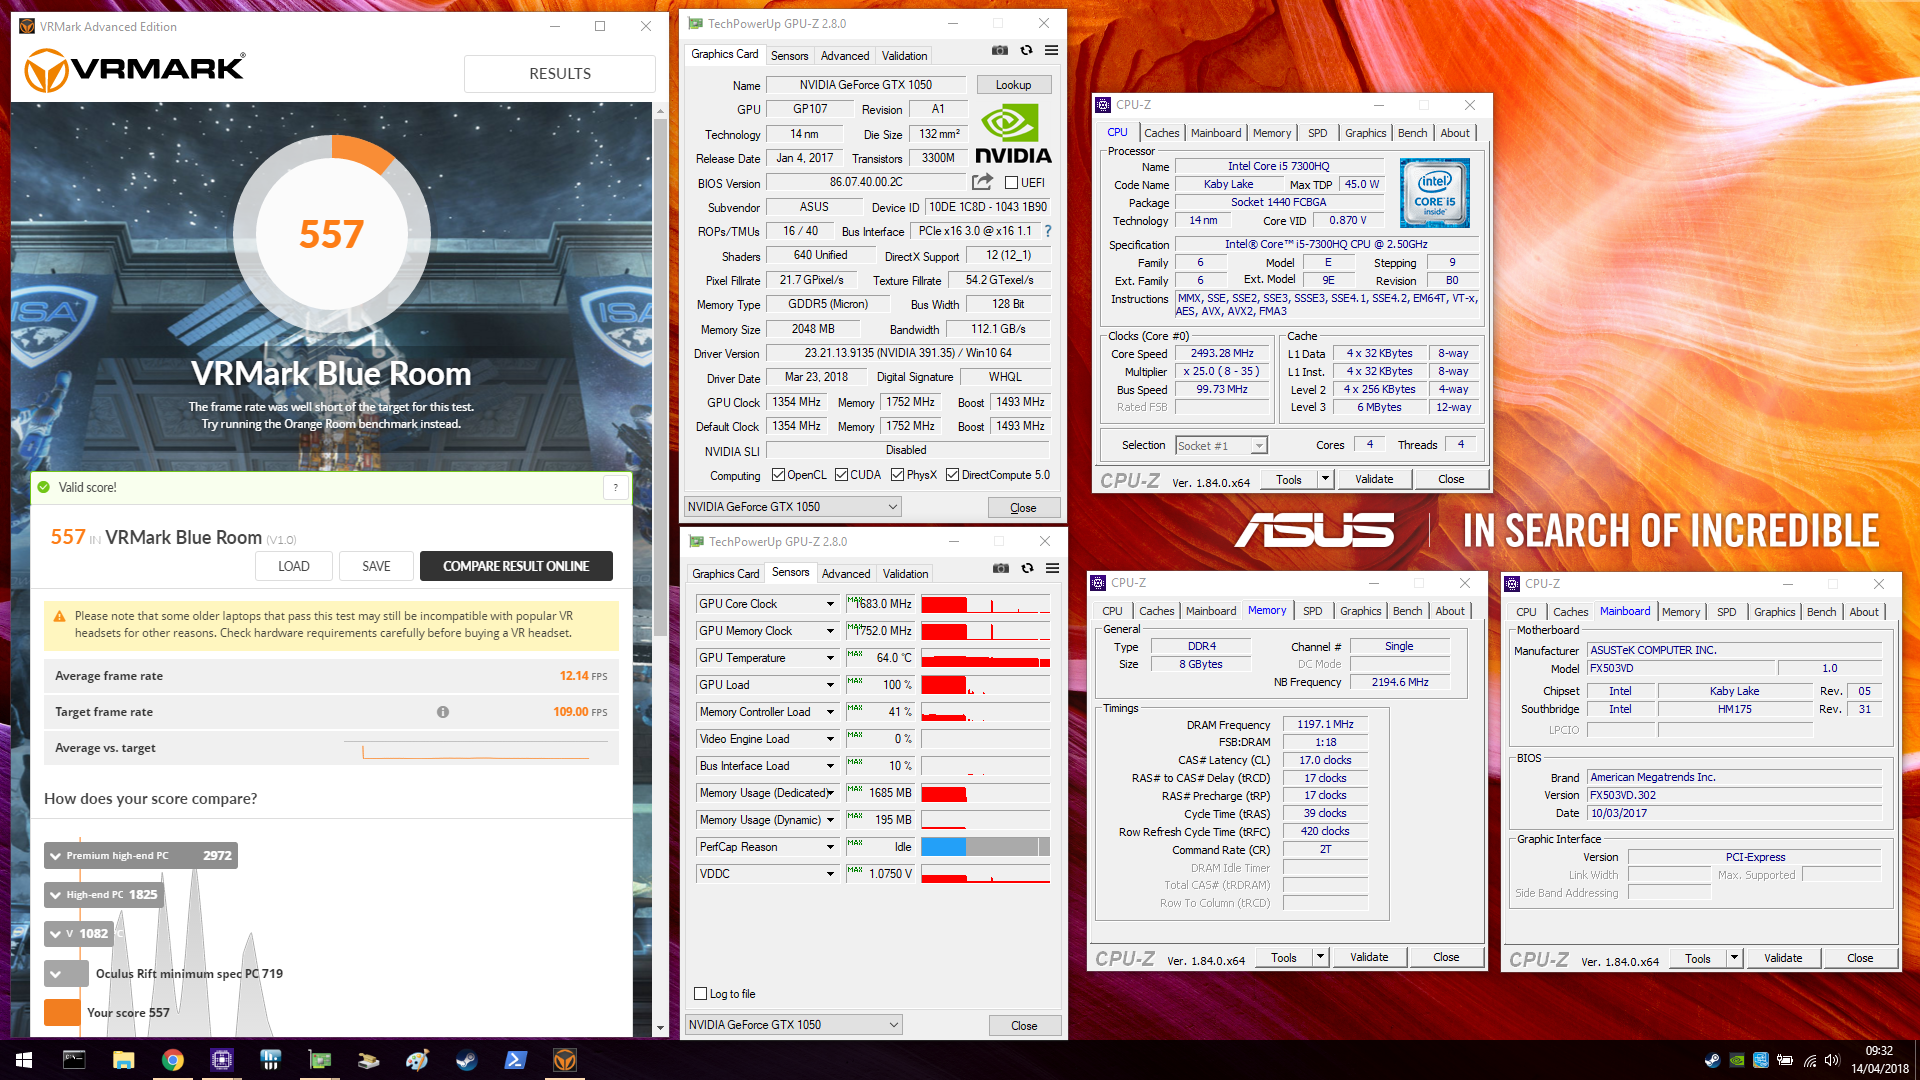Screen dimensions: 1920x1080
Task: Click the VRMark vertical scrollbar
Action: pos(660,375)
